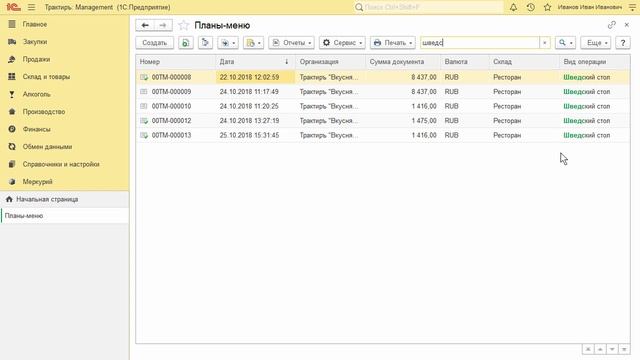
Task: Click the Создать button
Action: (x=155, y=43)
